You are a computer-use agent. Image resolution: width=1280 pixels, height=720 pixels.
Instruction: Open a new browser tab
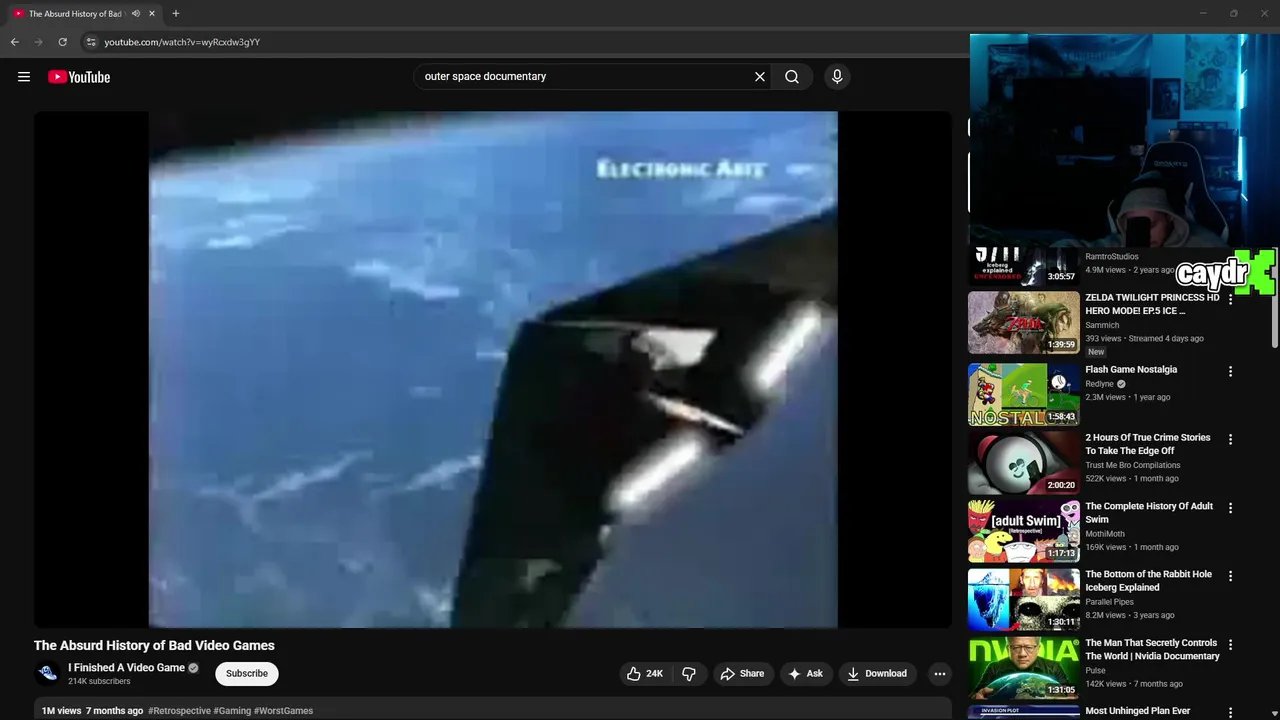[176, 14]
